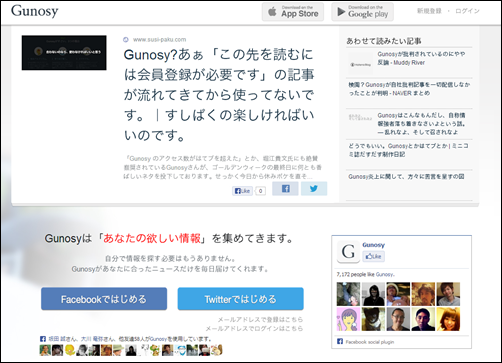Click thumbnail beside 'Gunosyはこんなもんだし' article
This screenshot has height=363, width=502.
(x=360, y=118)
